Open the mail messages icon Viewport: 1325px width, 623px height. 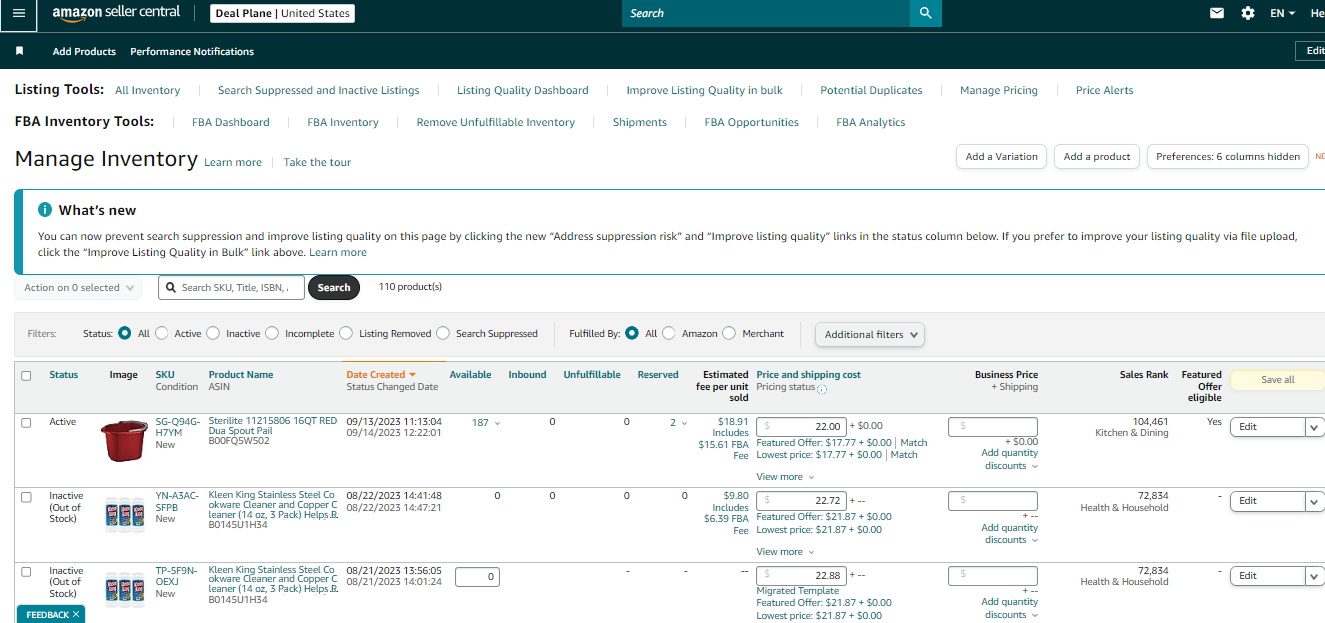[x=1217, y=13]
